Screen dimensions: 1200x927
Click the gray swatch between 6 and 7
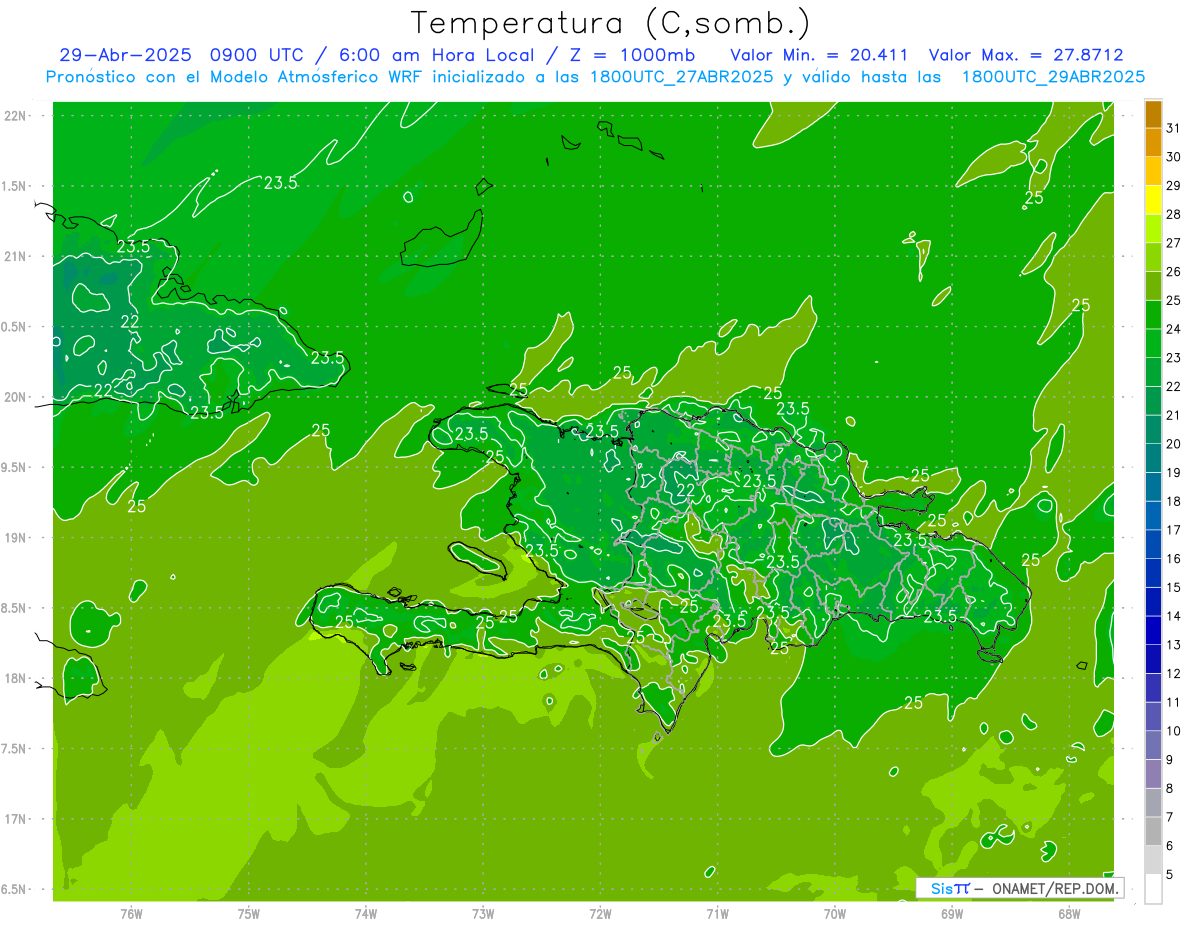[x=1153, y=831]
